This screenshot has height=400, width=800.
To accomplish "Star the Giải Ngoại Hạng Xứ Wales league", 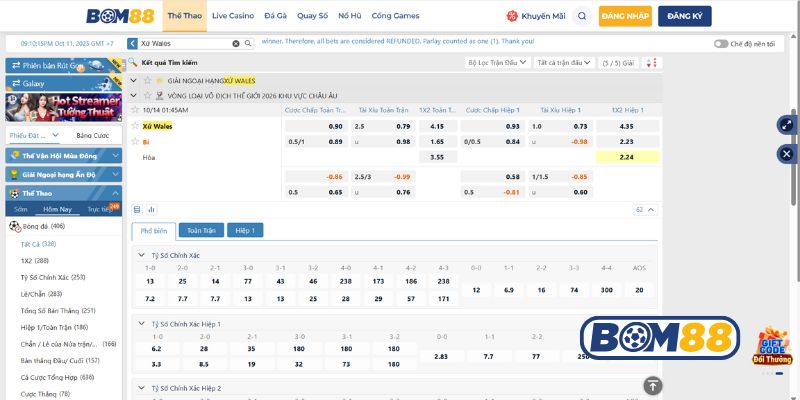I will (146, 79).
